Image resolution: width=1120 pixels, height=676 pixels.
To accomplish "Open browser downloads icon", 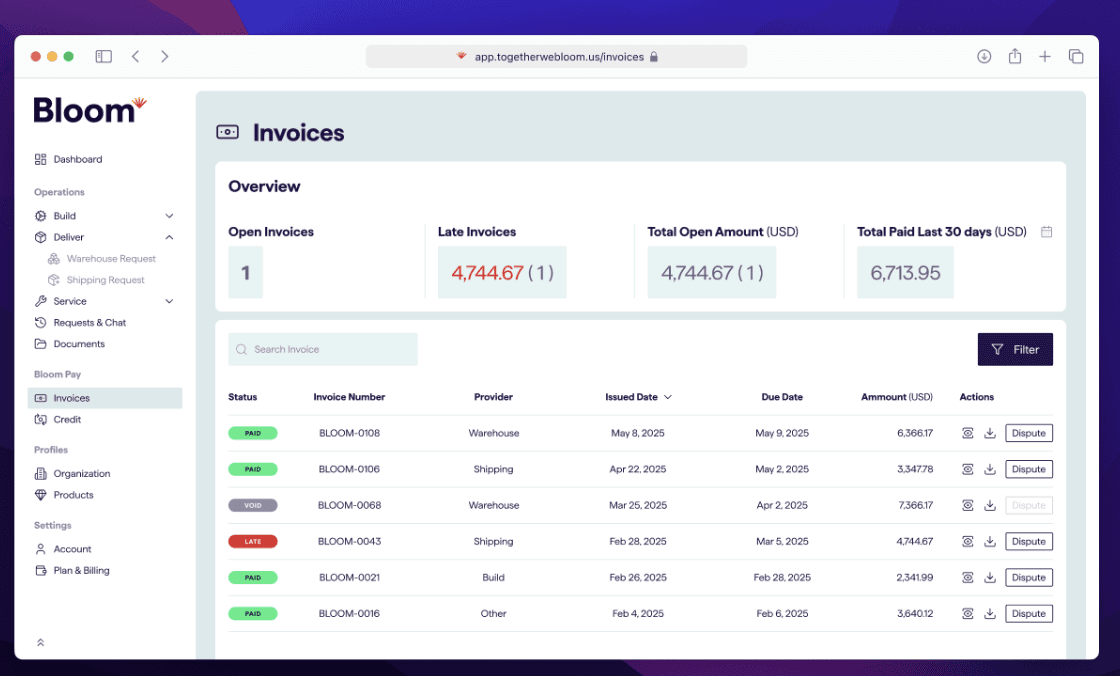I will [984, 56].
